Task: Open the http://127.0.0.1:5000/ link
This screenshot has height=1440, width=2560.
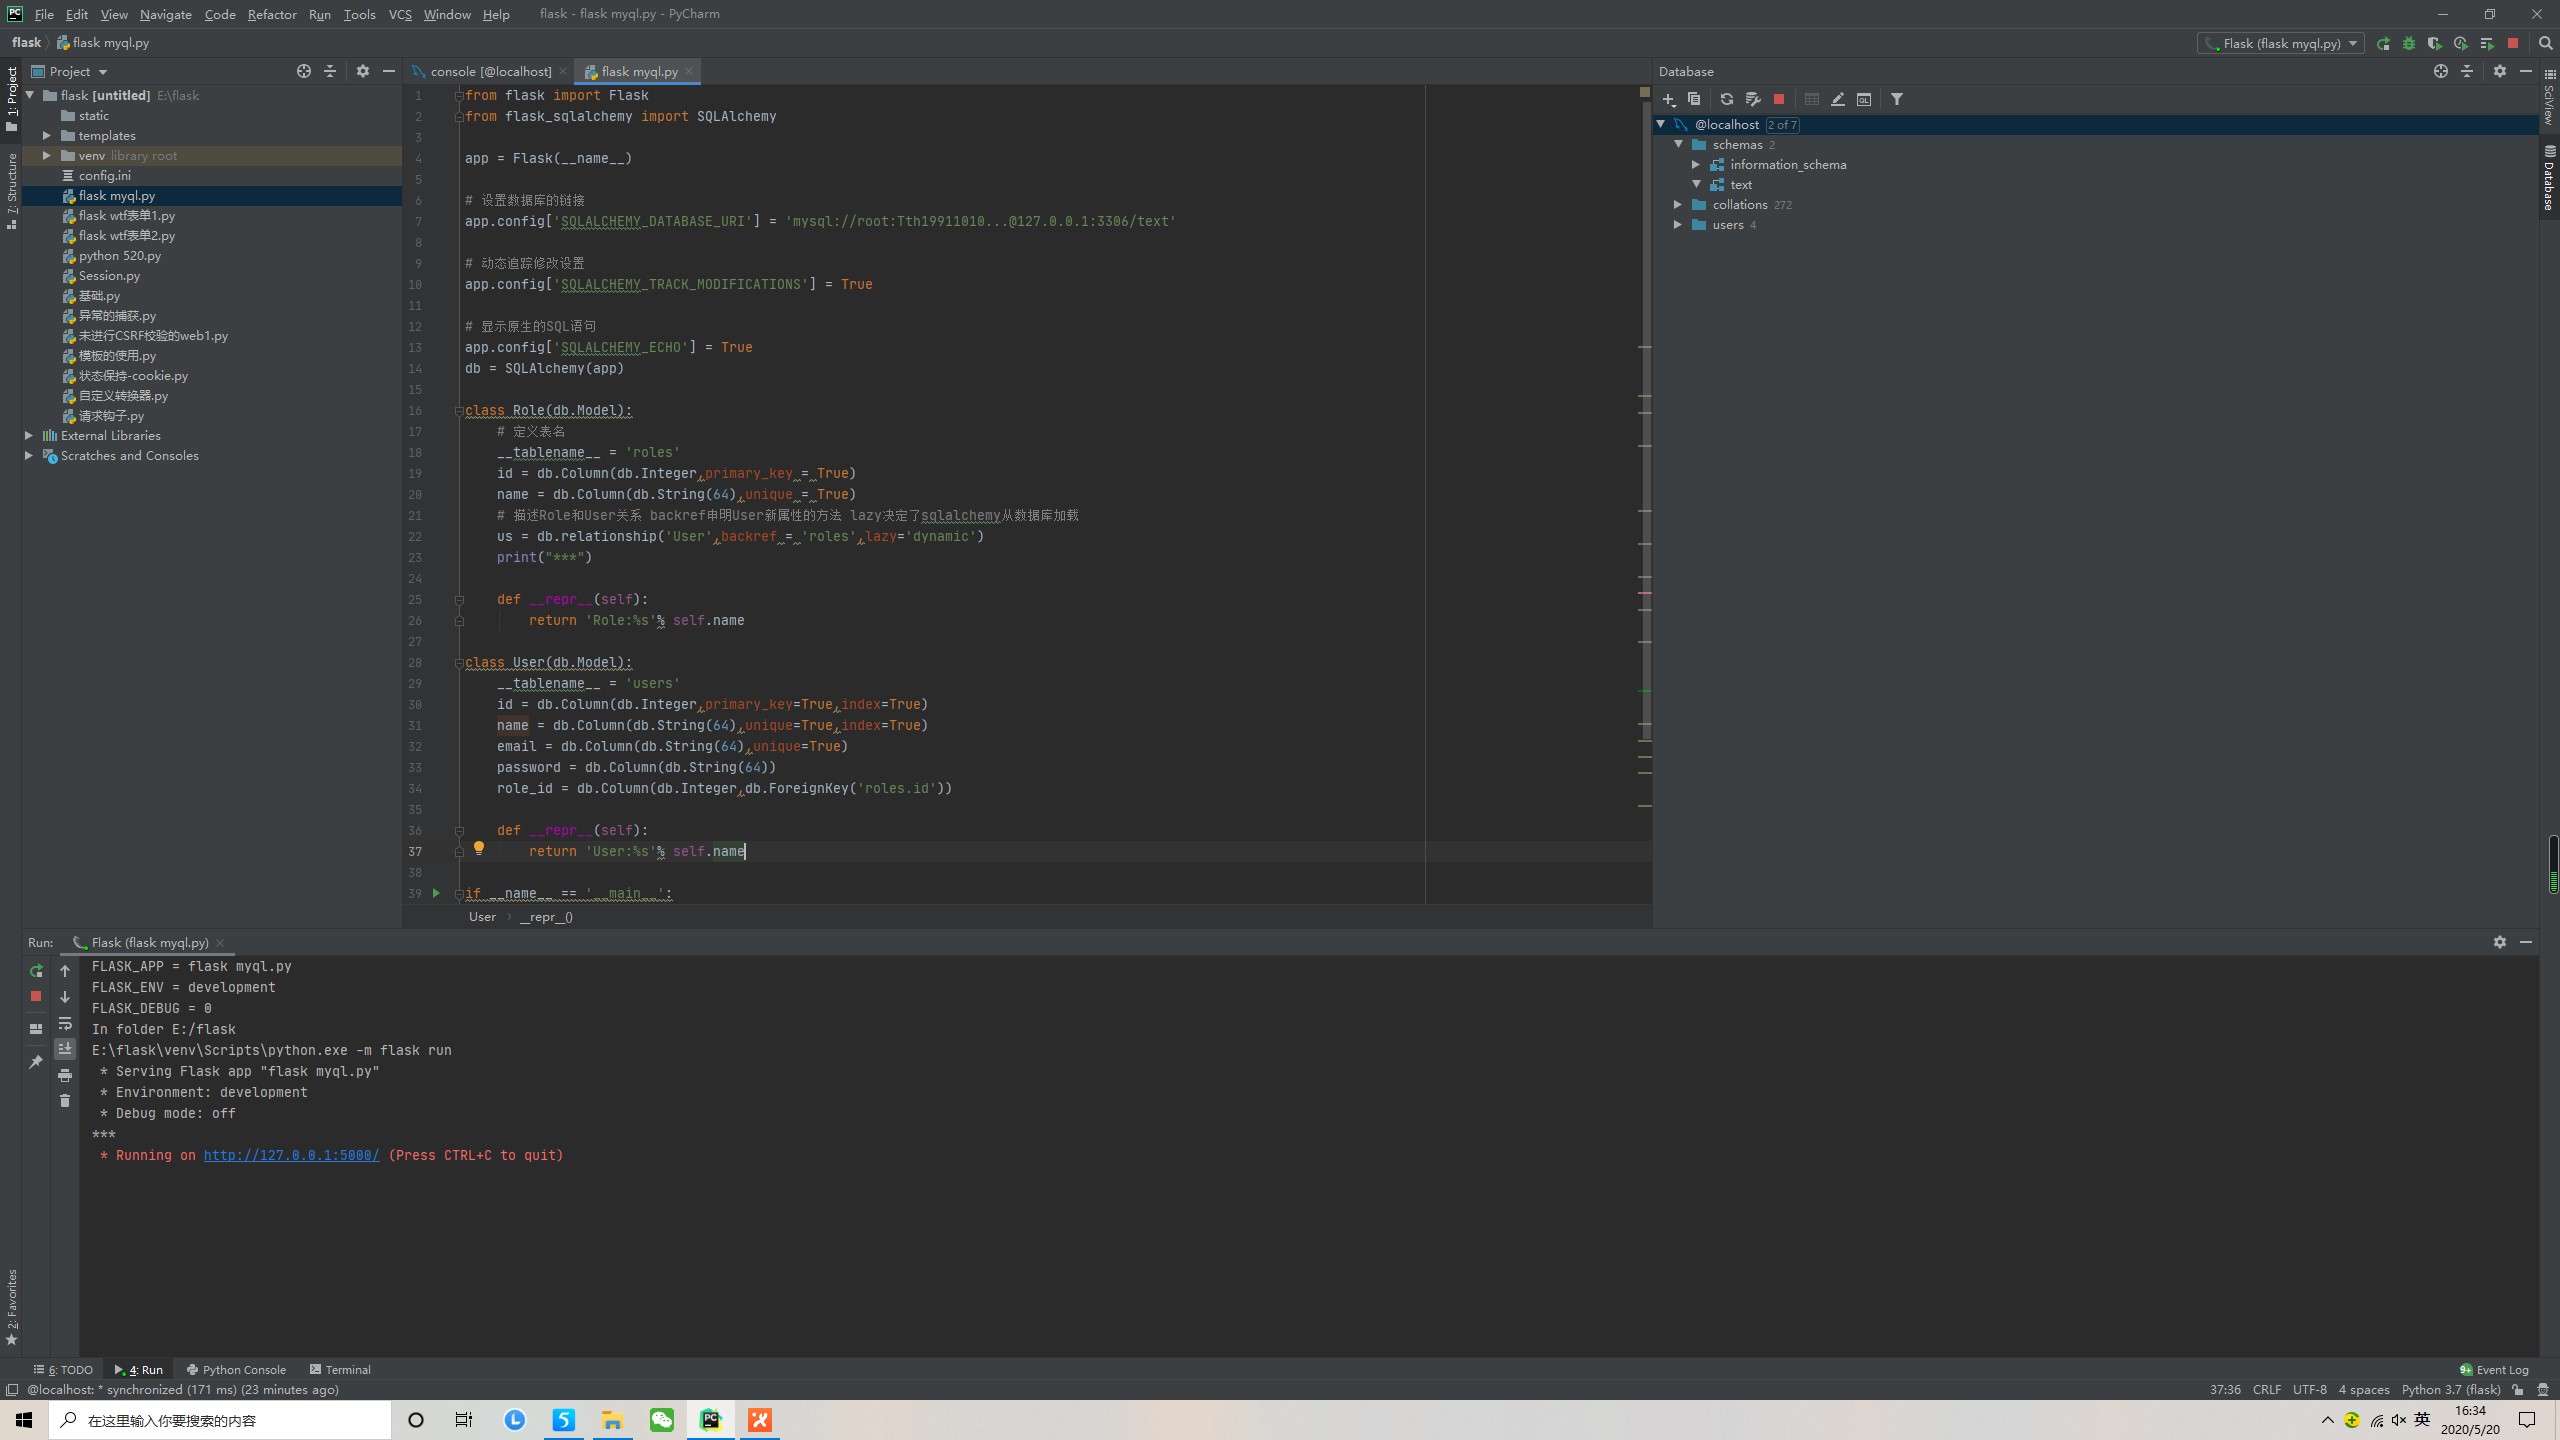Action: click(x=291, y=1155)
